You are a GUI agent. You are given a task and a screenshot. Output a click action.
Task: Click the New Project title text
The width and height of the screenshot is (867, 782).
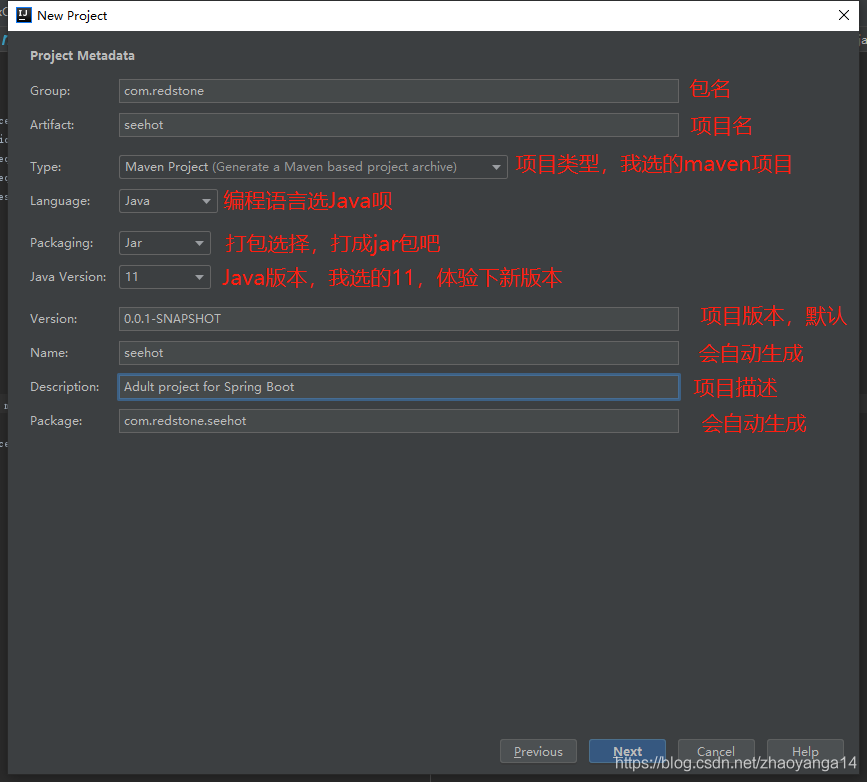(x=72, y=16)
